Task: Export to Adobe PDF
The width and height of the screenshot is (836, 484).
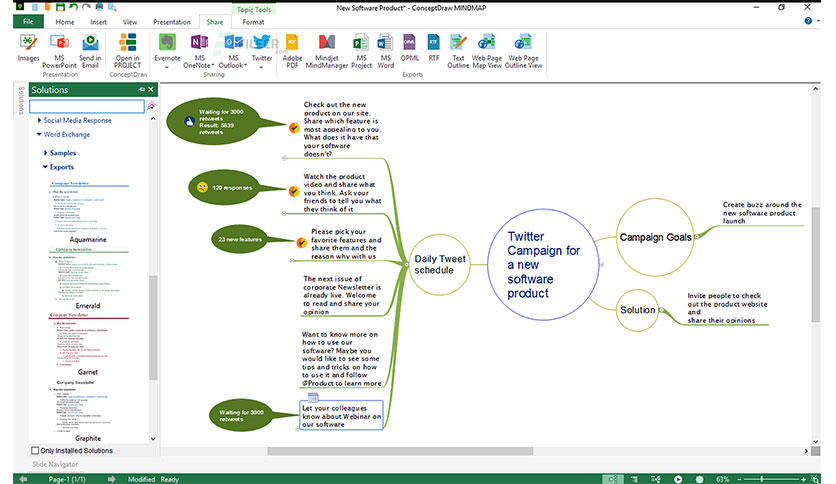Action: point(292,51)
